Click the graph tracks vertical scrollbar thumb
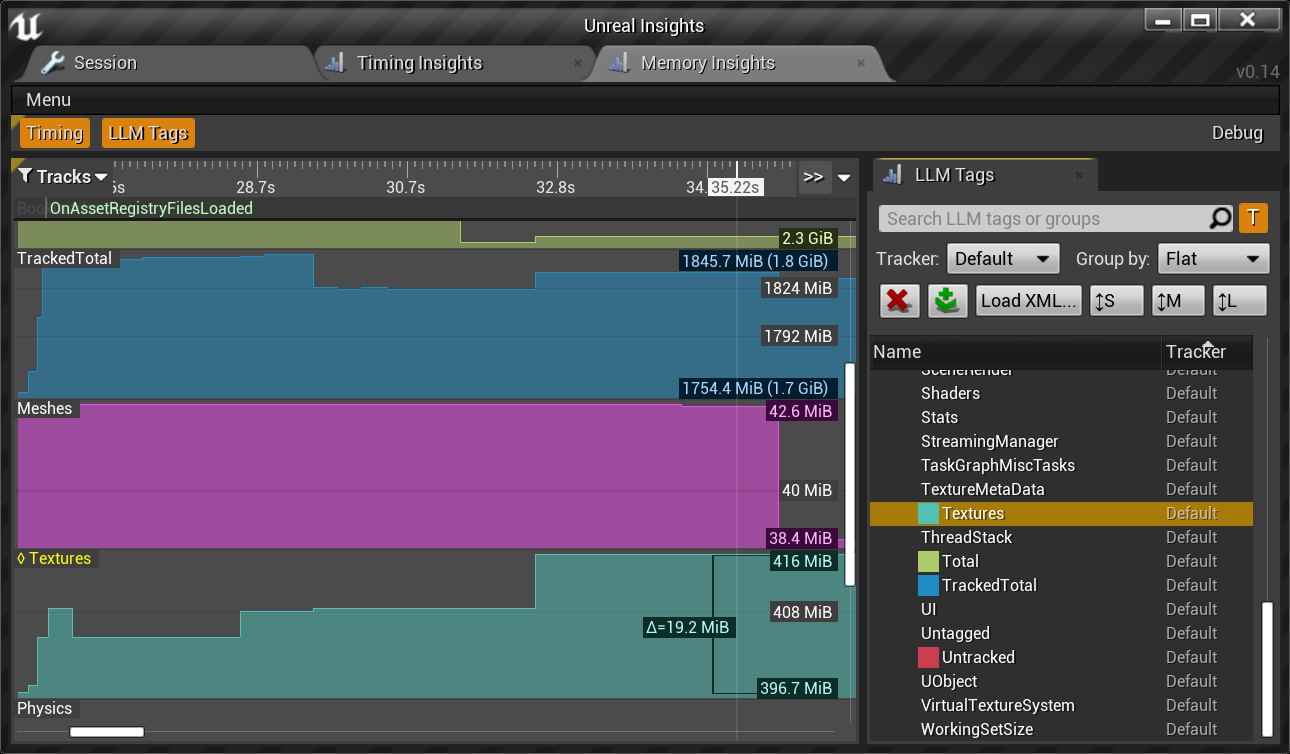The width and height of the screenshot is (1290, 754). [850, 474]
